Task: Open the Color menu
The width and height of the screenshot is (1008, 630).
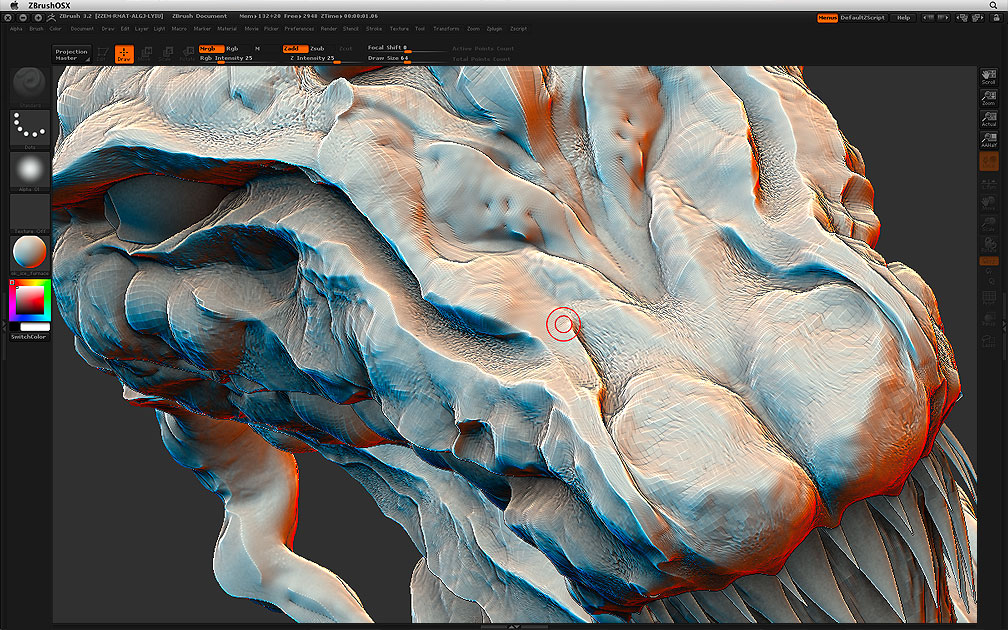Action: click(x=56, y=29)
